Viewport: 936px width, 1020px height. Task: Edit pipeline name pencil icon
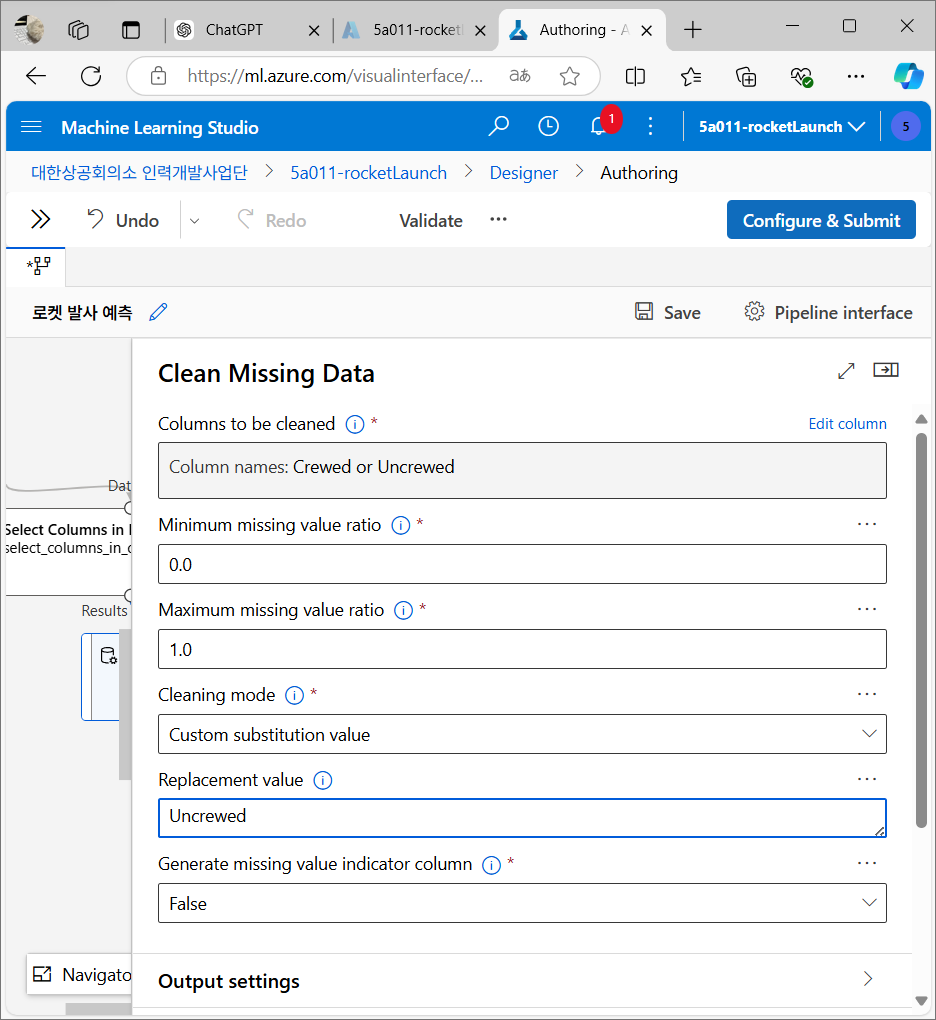[158, 312]
